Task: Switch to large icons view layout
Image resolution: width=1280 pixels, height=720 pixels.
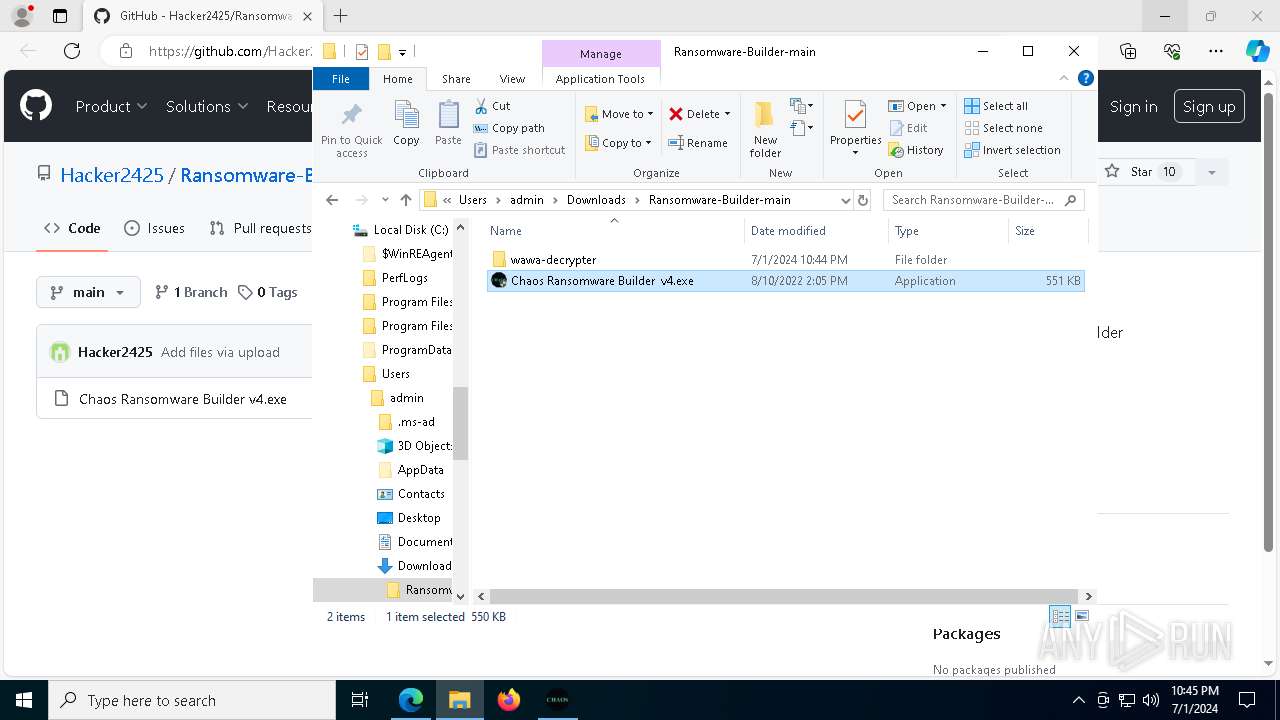Action: pyautogui.click(x=1081, y=616)
